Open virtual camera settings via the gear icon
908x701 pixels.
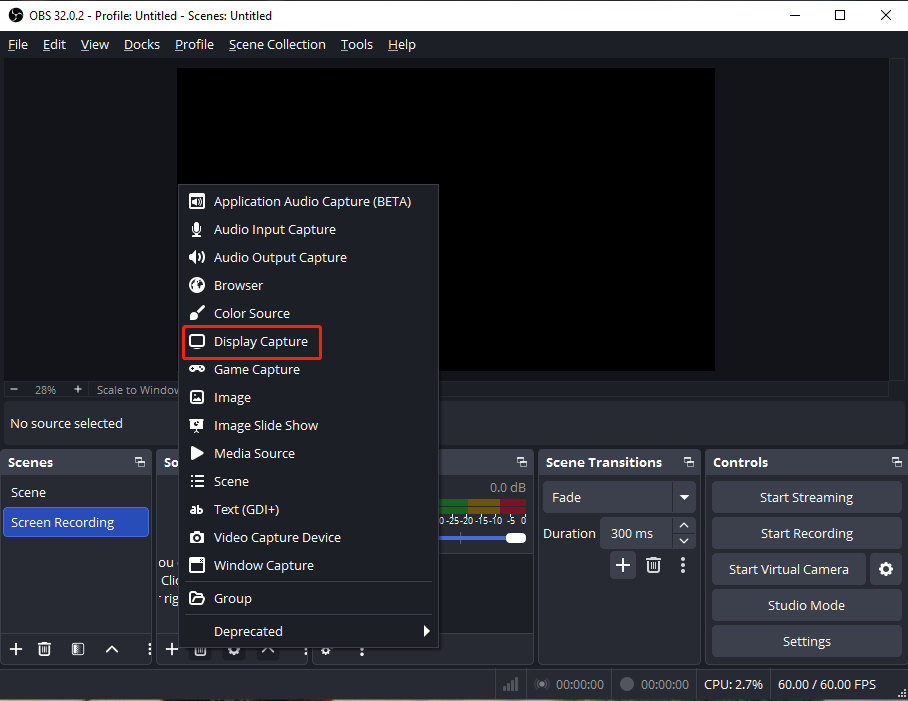(886, 569)
